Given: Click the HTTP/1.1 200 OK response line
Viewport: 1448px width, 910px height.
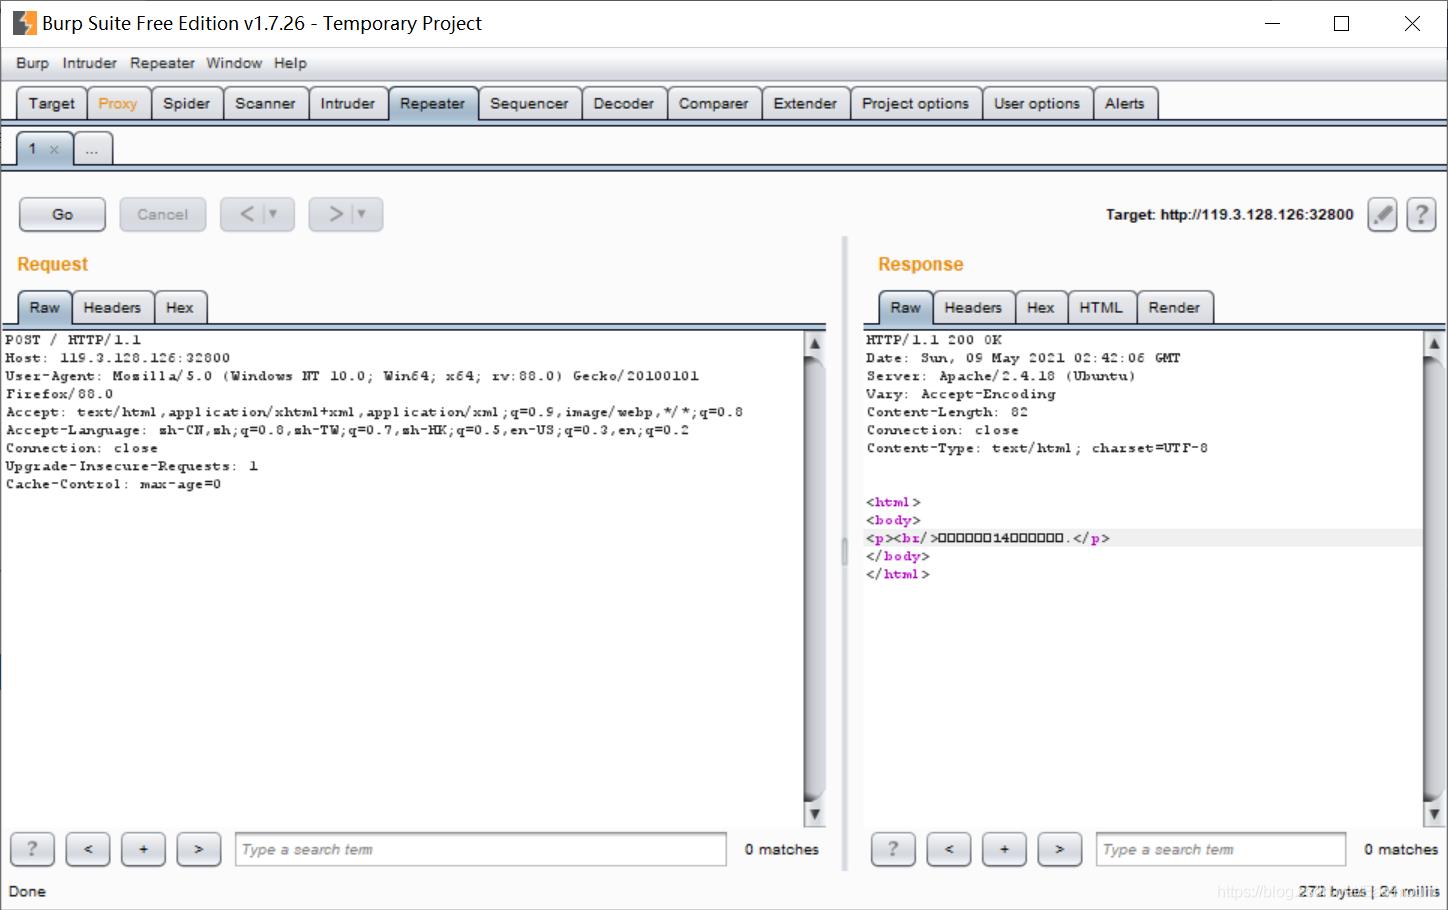Looking at the screenshot, I should [934, 340].
